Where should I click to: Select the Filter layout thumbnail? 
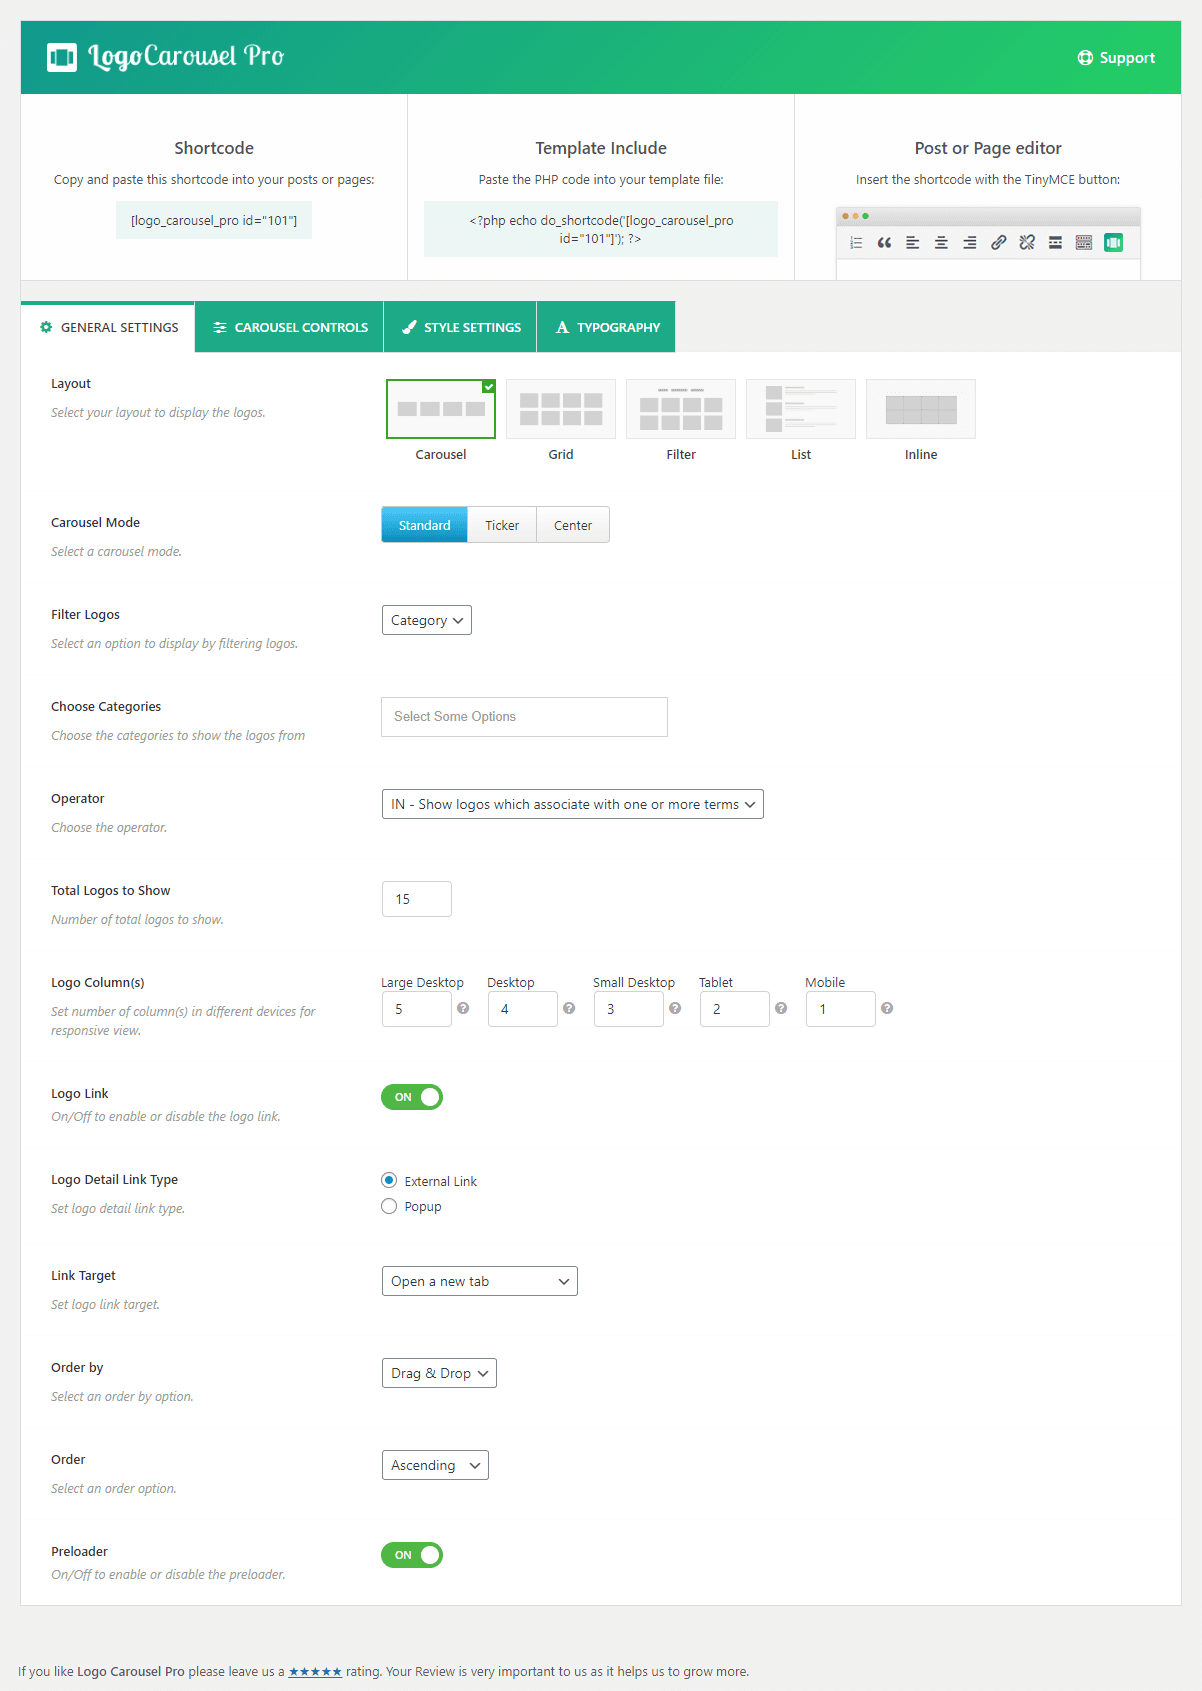coord(681,409)
